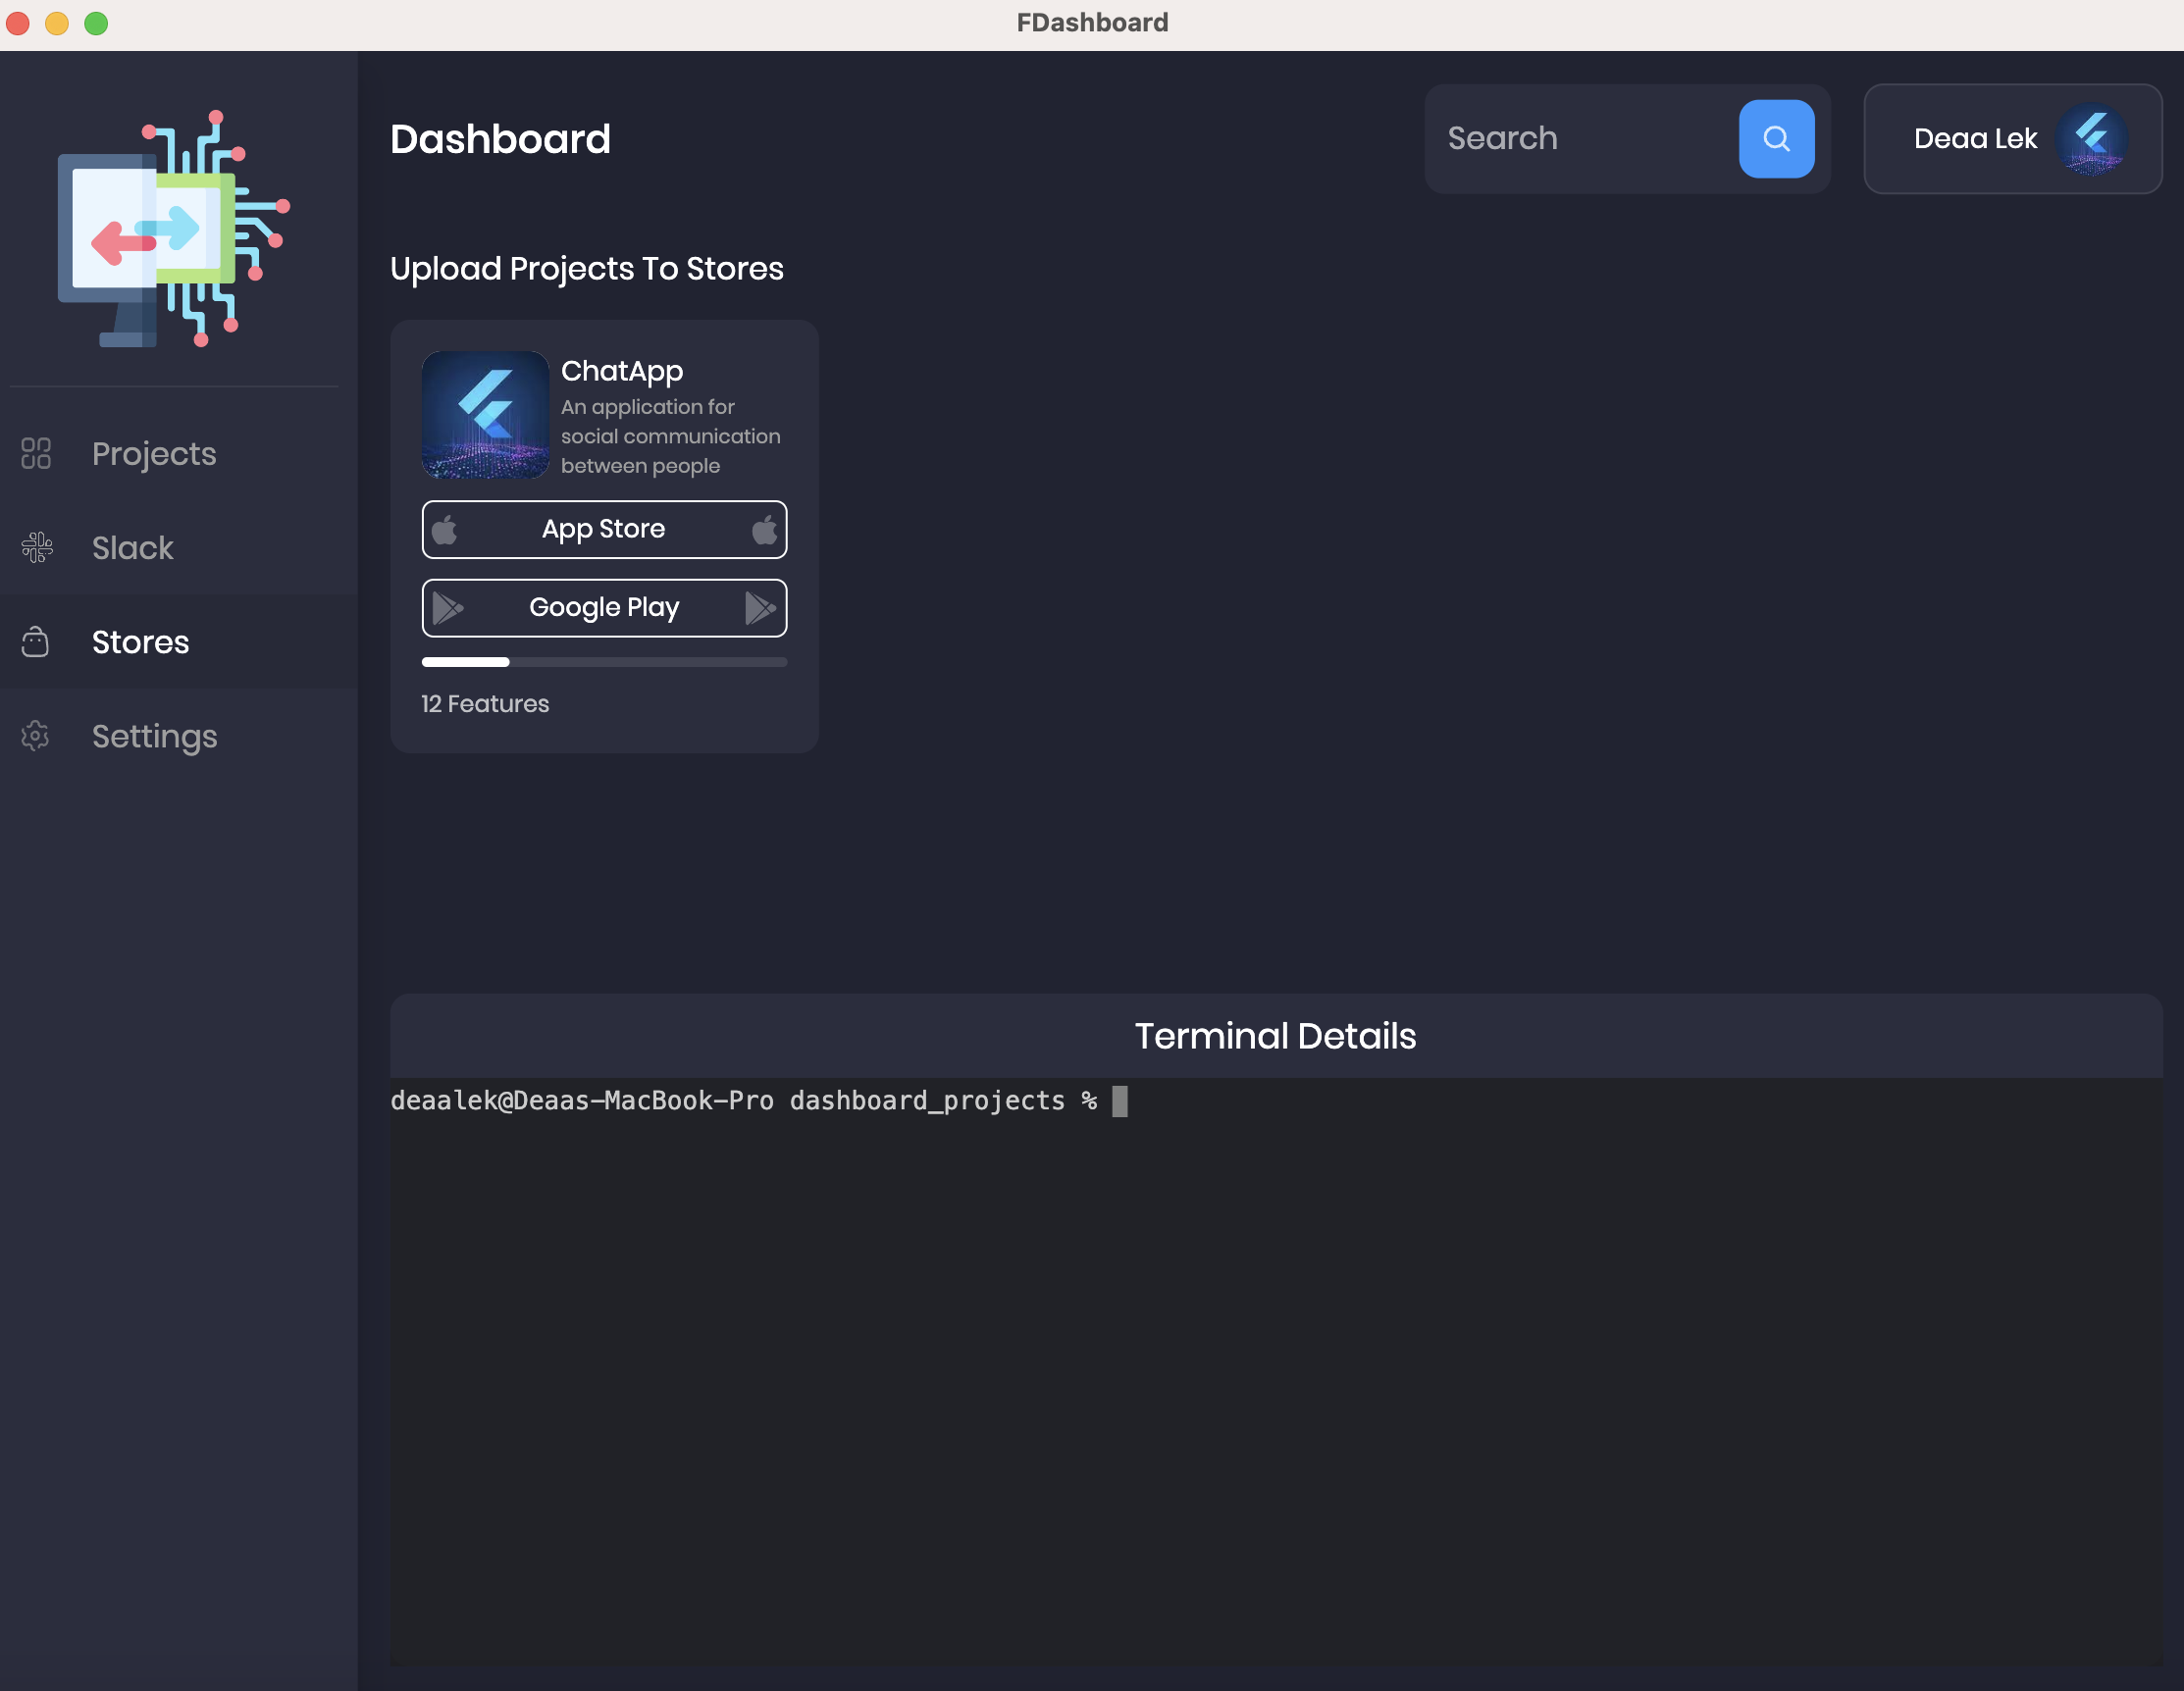2184x1691 pixels.
Task: Select the Stores menu item
Action: (140, 642)
